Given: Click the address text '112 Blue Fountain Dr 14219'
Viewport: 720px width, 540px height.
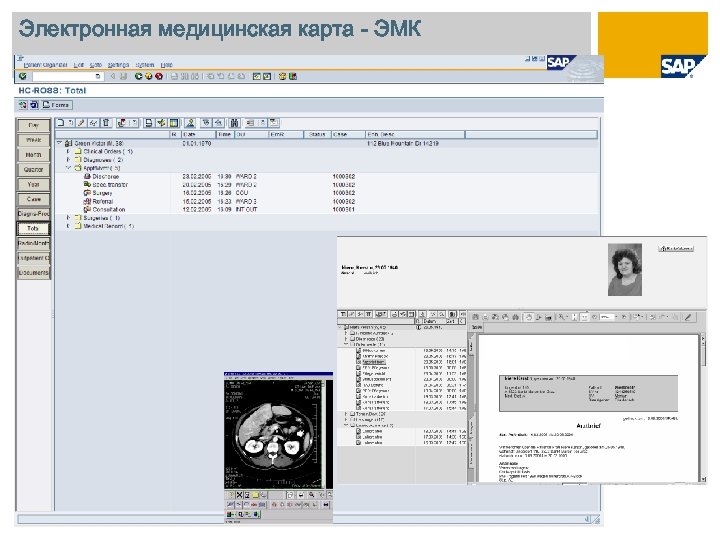Looking at the screenshot, I should tap(403, 143).
